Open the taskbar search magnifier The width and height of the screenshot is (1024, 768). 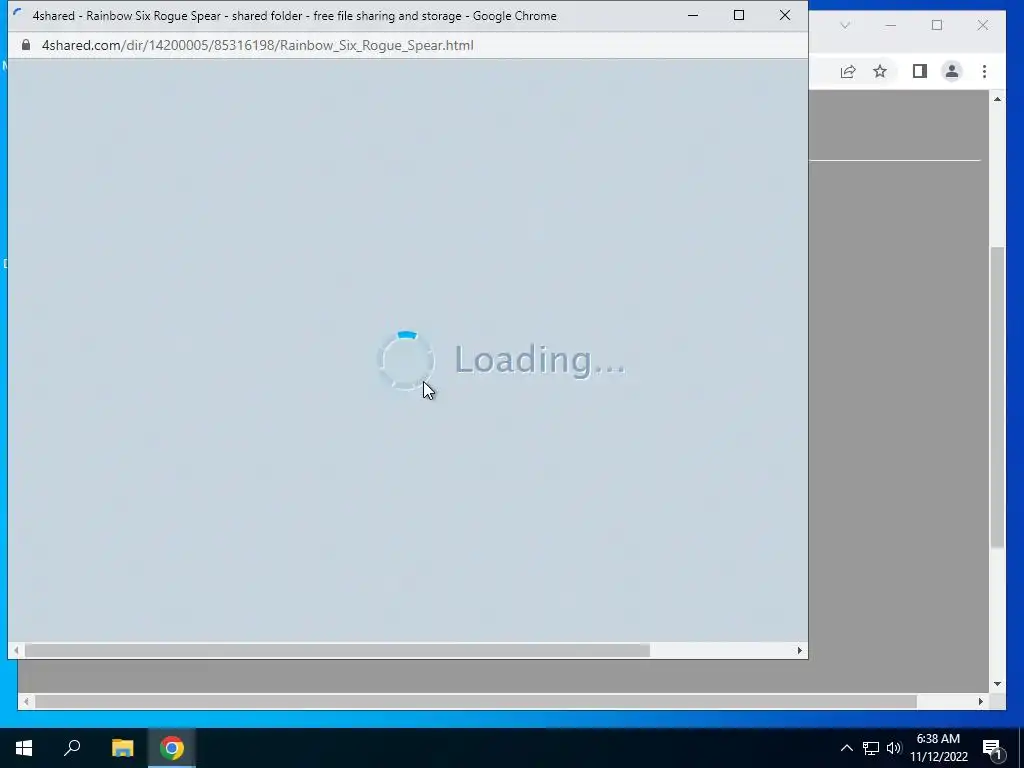click(x=72, y=748)
